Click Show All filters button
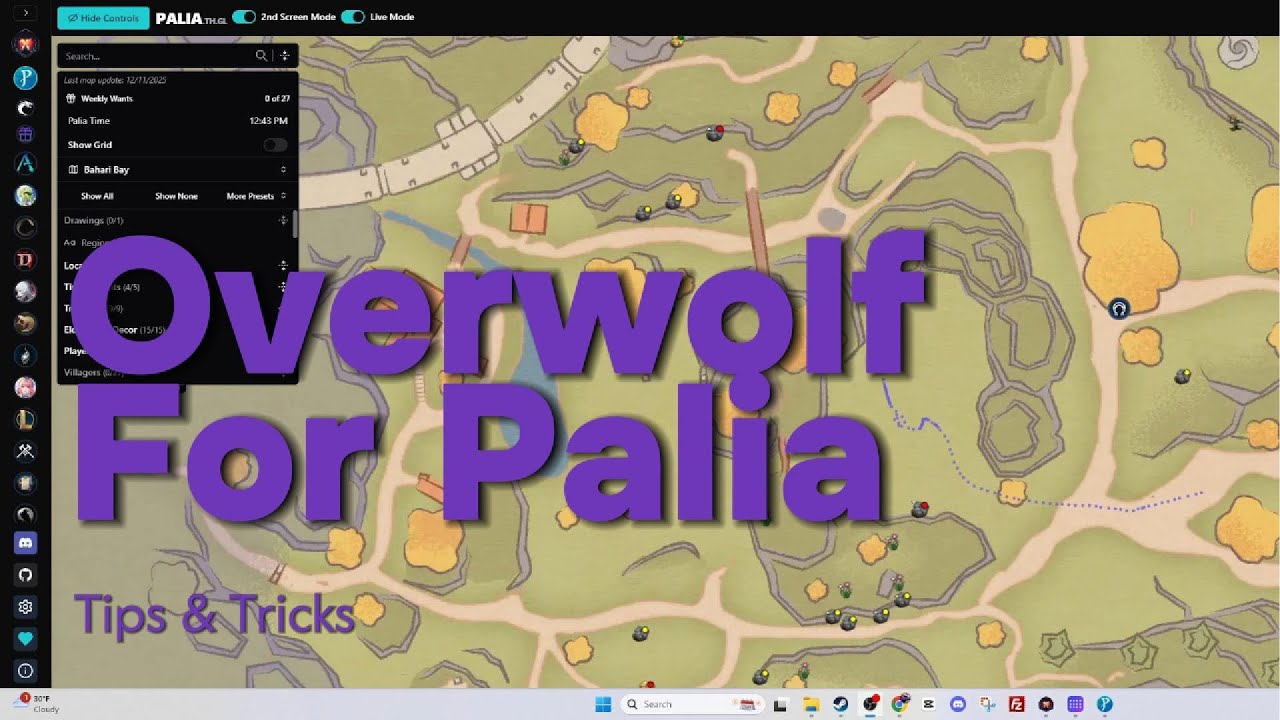 (x=97, y=196)
